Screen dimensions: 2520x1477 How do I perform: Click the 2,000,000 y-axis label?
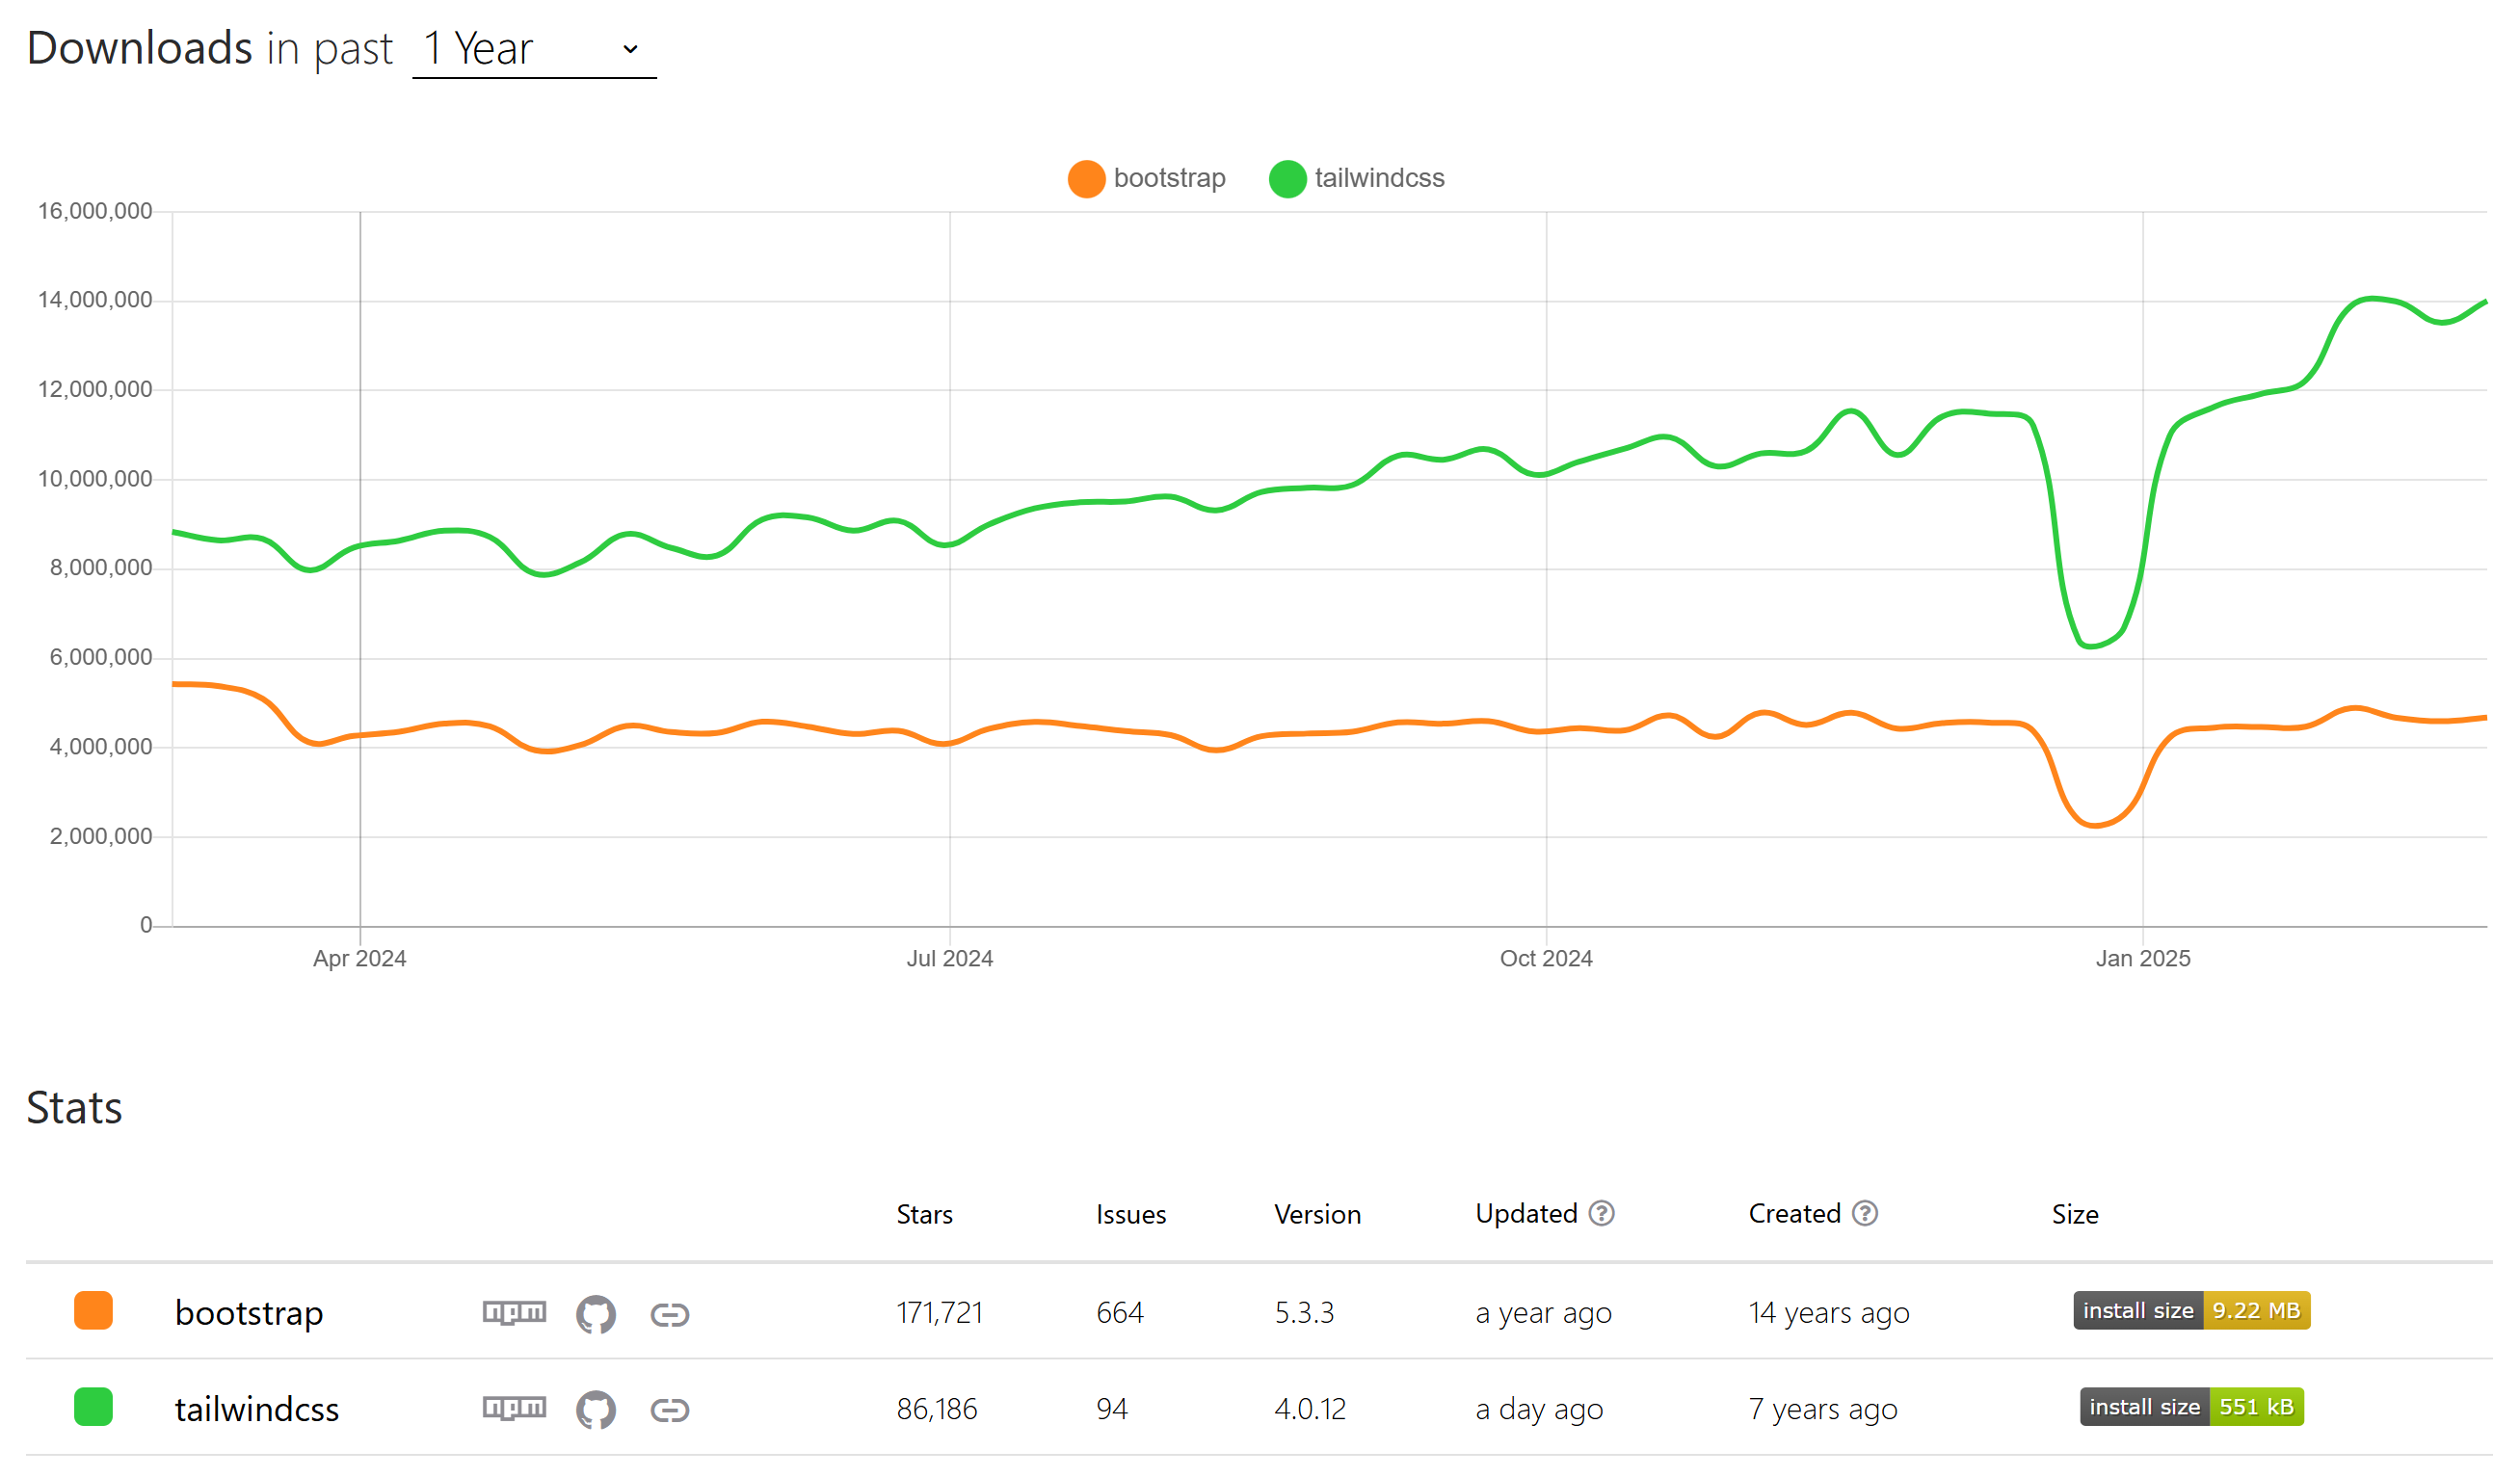[x=101, y=836]
